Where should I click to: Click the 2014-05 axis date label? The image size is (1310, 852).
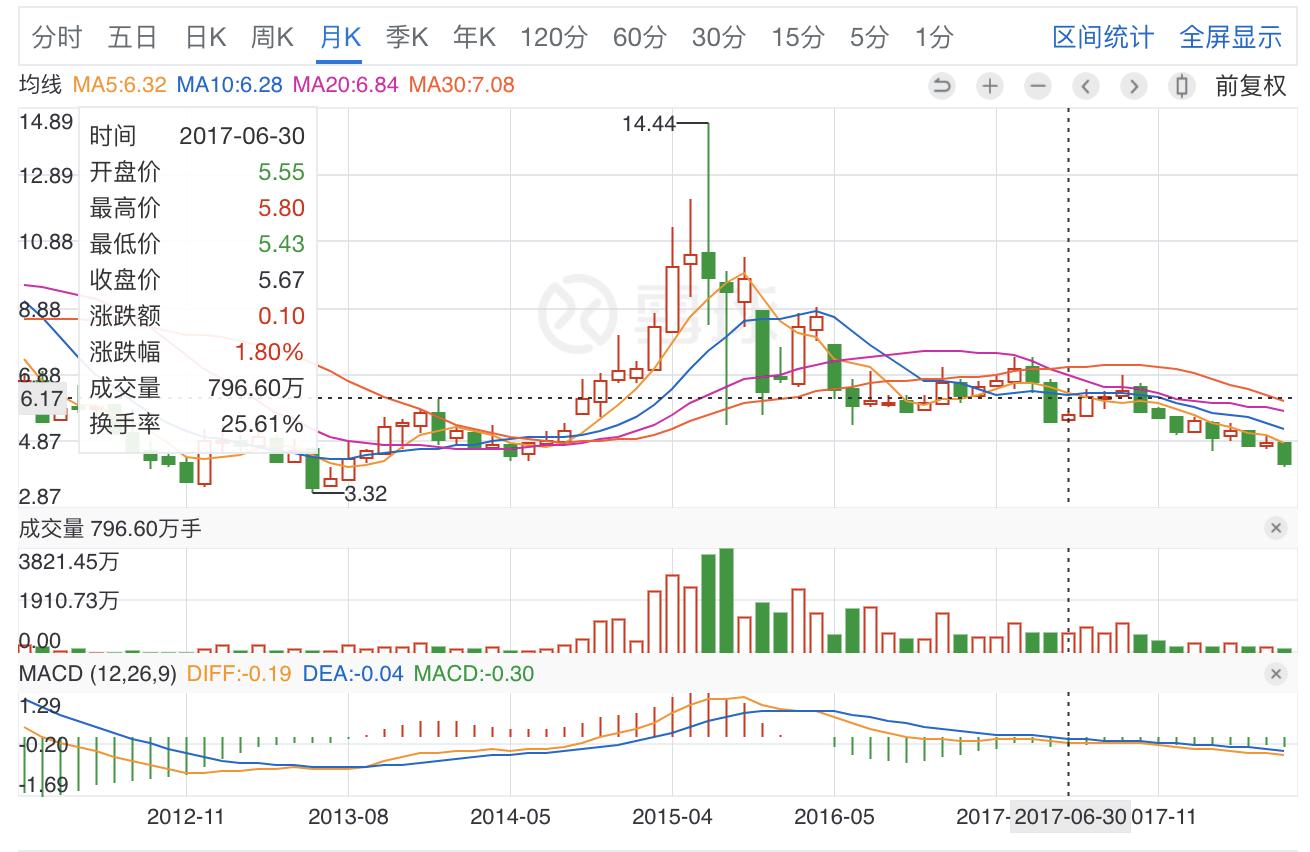point(510,817)
